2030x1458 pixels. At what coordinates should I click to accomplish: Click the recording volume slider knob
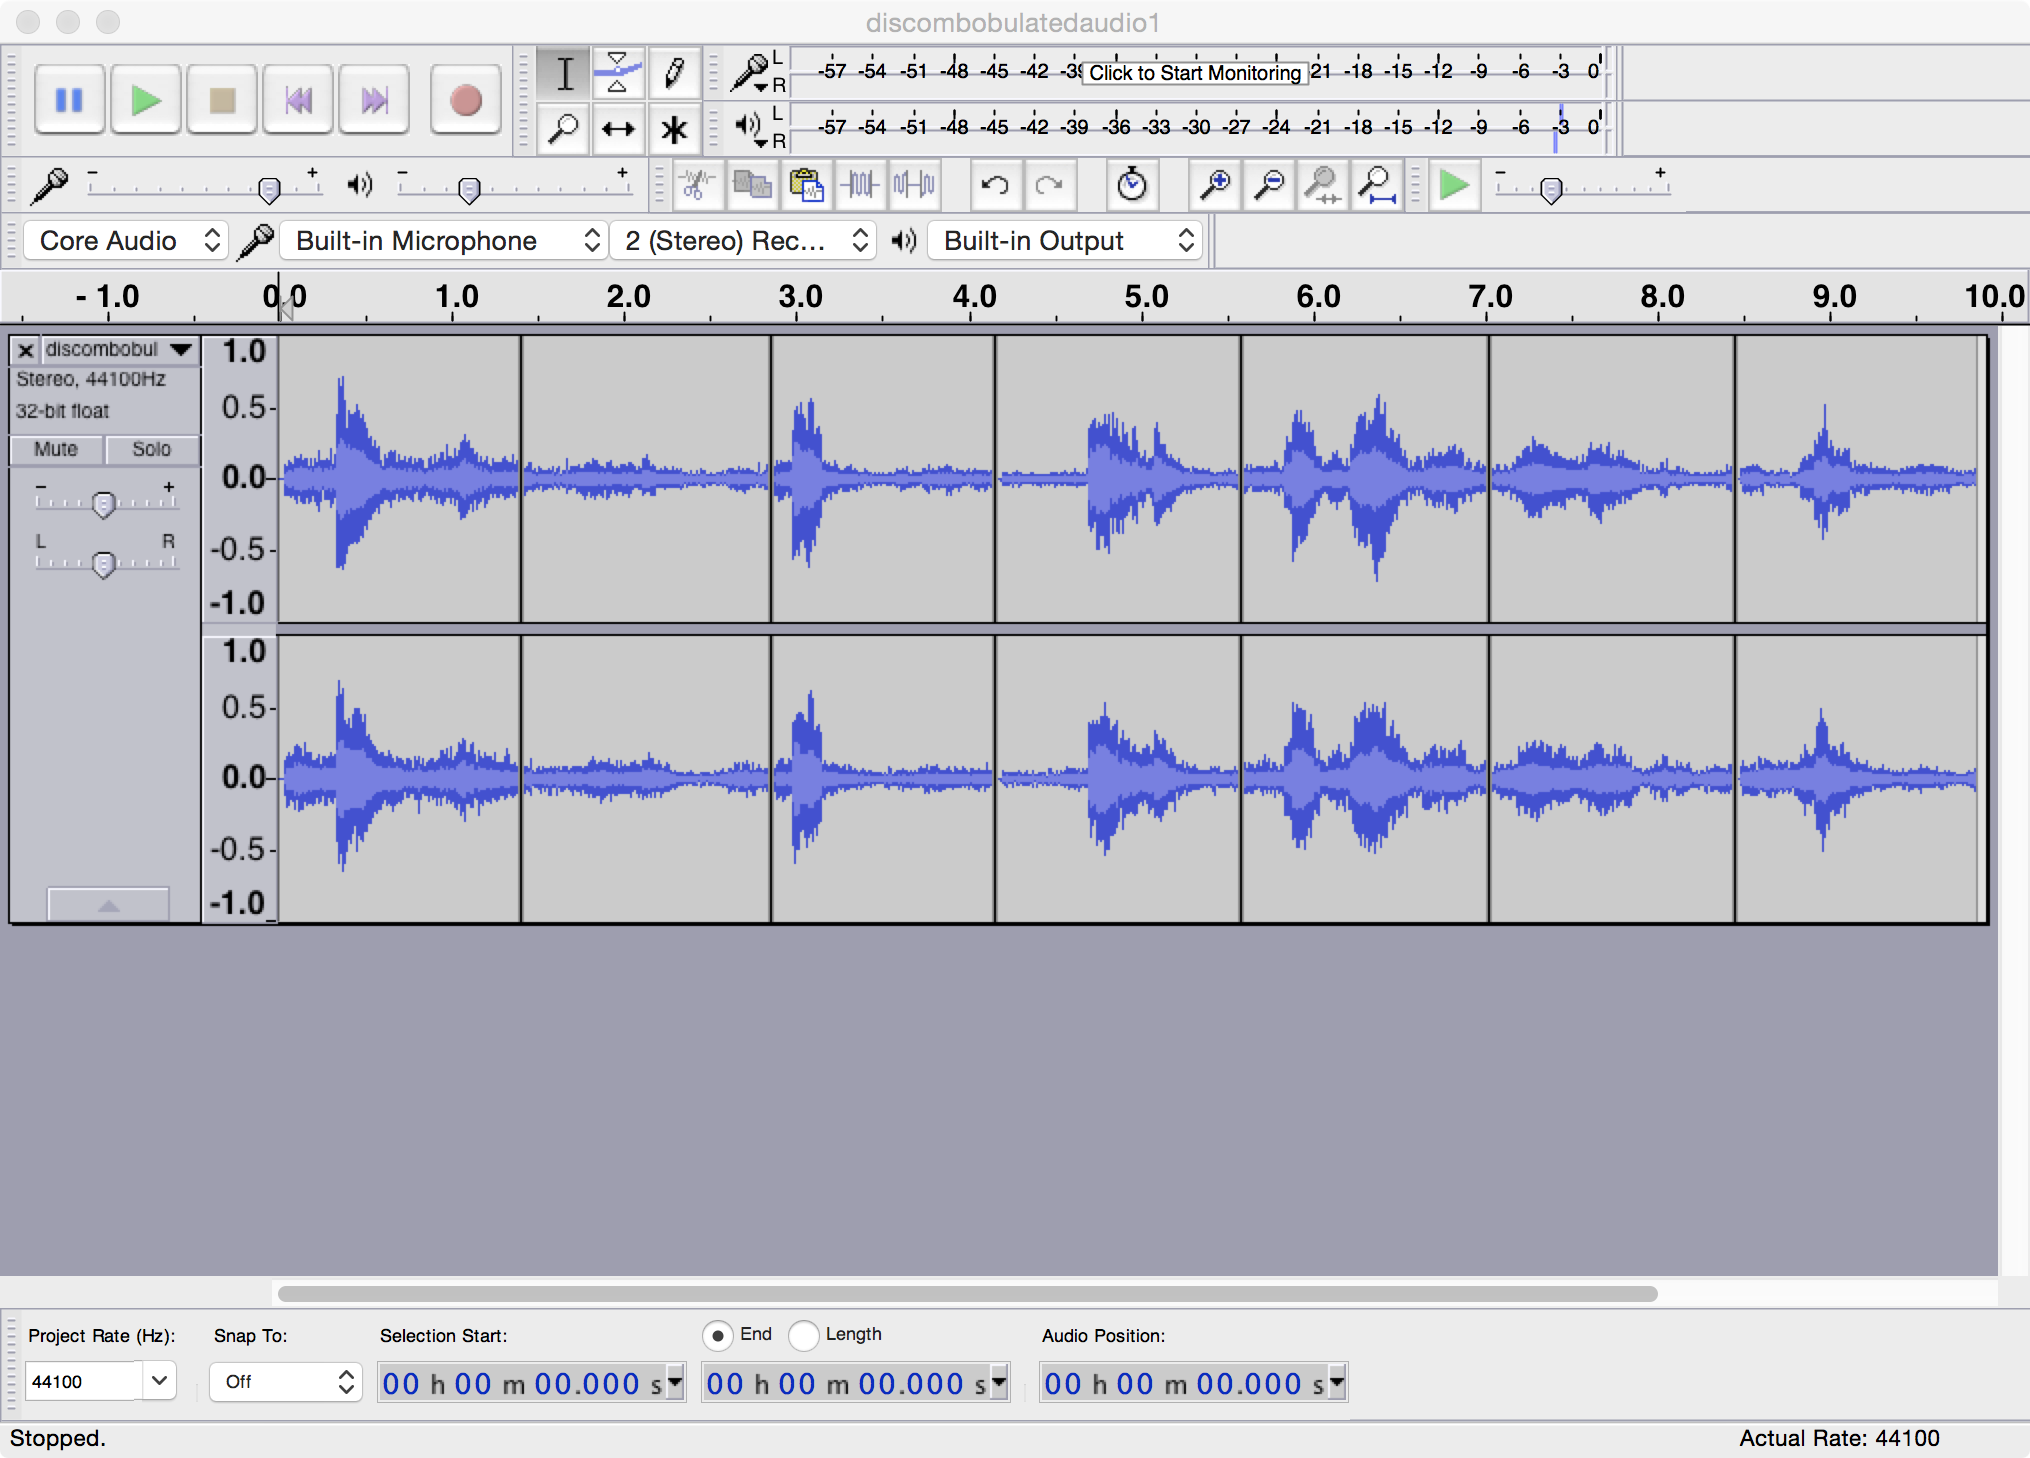point(269,189)
